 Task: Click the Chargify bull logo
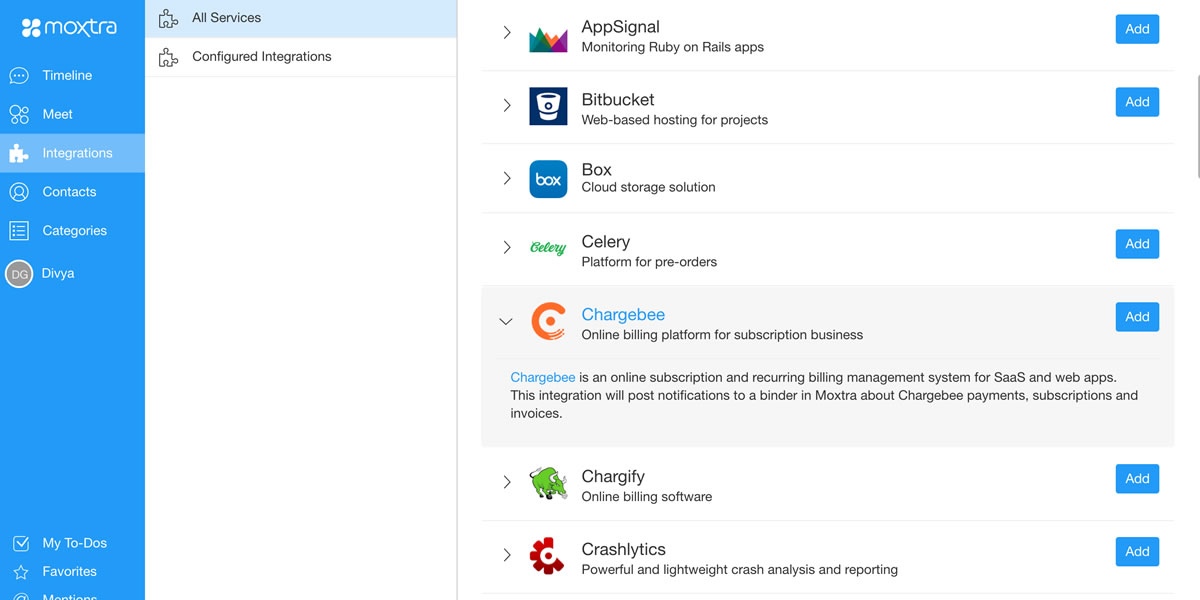point(548,483)
